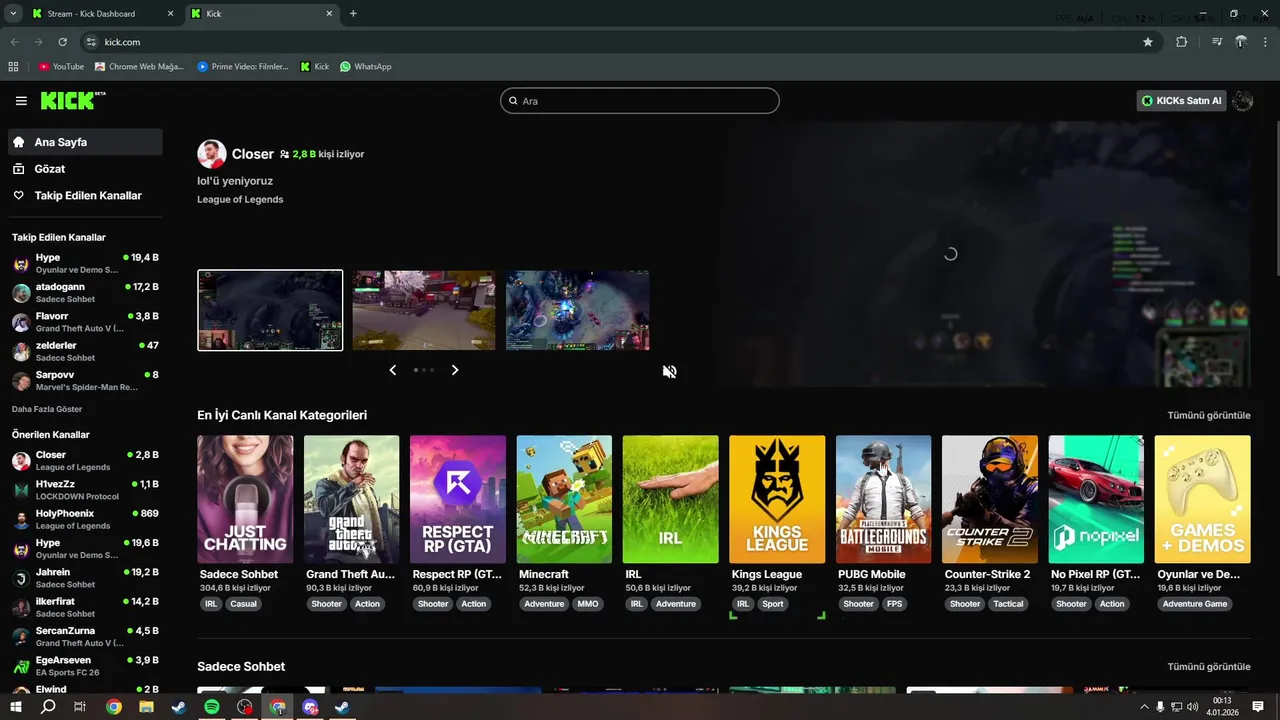The height and width of the screenshot is (720, 1280).
Task: Click Sport tag under Kings League
Action: point(773,604)
